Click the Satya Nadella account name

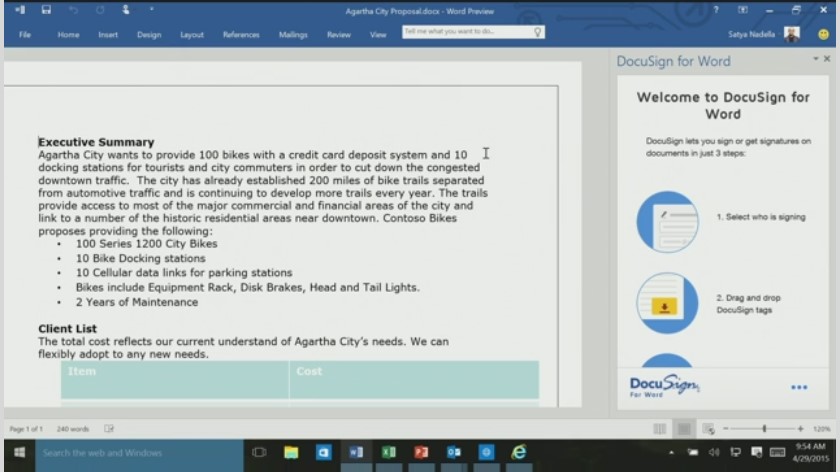coord(751,34)
